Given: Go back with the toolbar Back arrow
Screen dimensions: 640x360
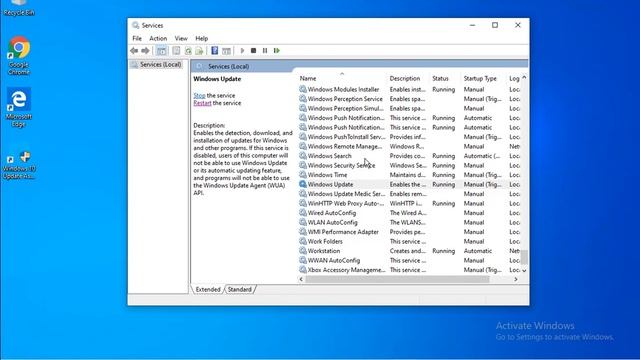Looking at the screenshot, I should coord(134,51).
